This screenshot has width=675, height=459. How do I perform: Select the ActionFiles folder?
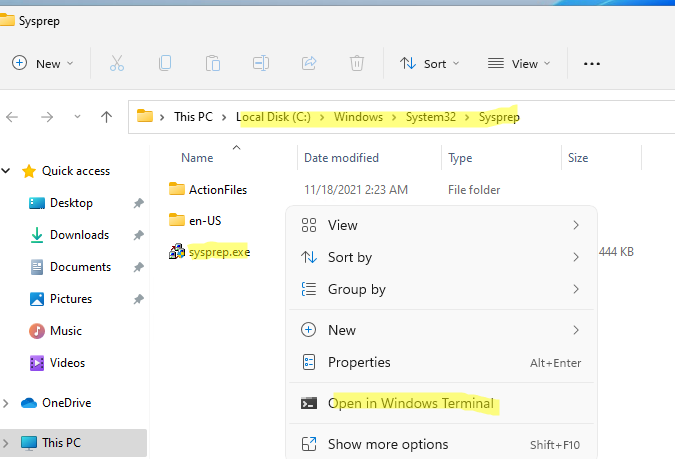tap(218, 190)
